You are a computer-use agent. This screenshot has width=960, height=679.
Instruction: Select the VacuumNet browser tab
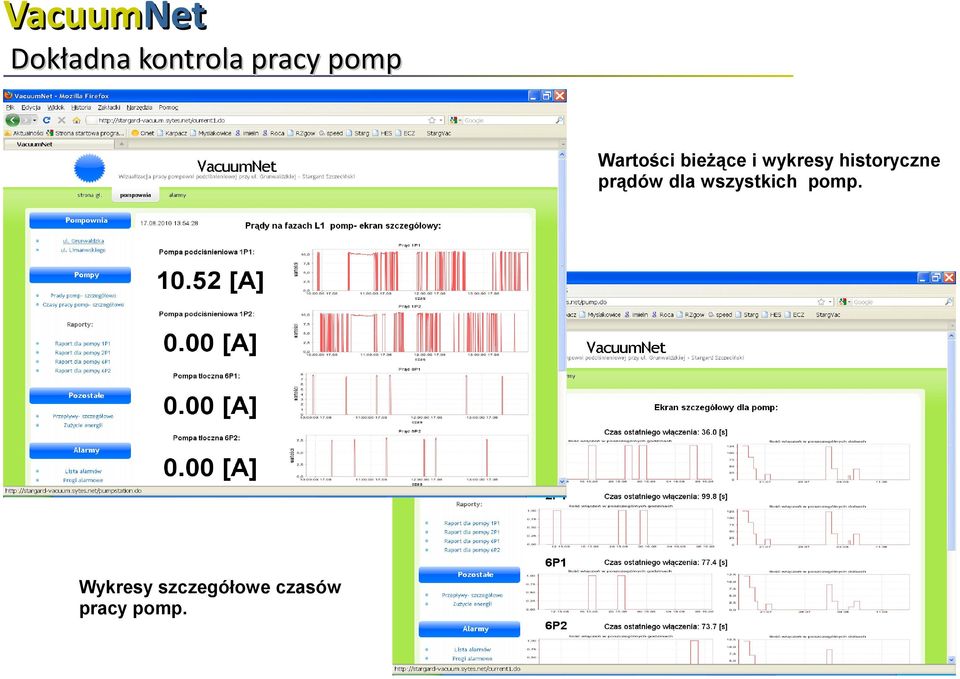[x=59, y=144]
